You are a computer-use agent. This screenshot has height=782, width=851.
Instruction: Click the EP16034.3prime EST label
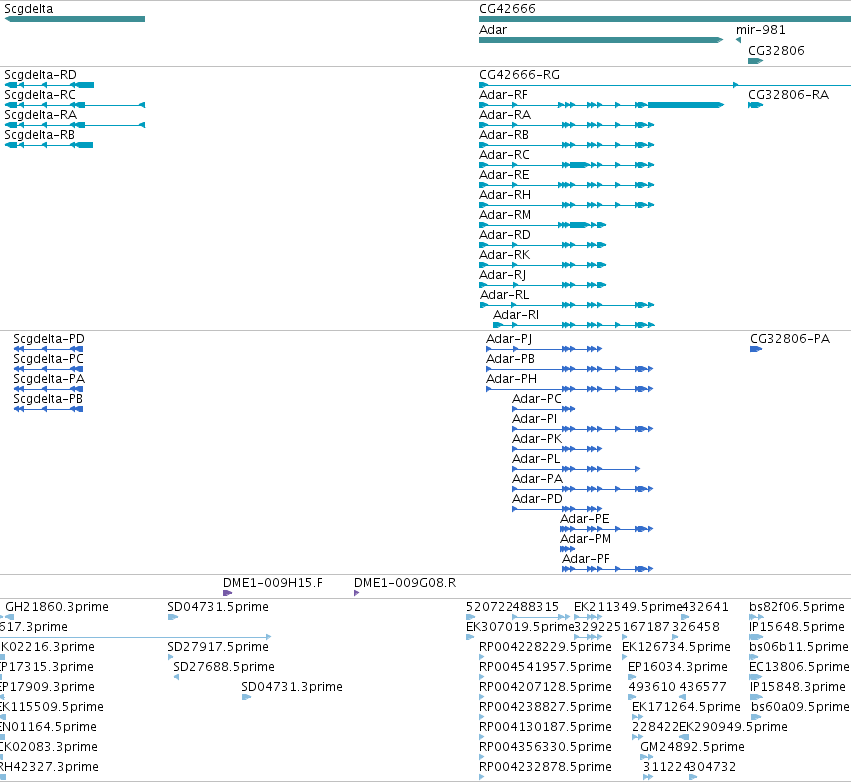678,667
